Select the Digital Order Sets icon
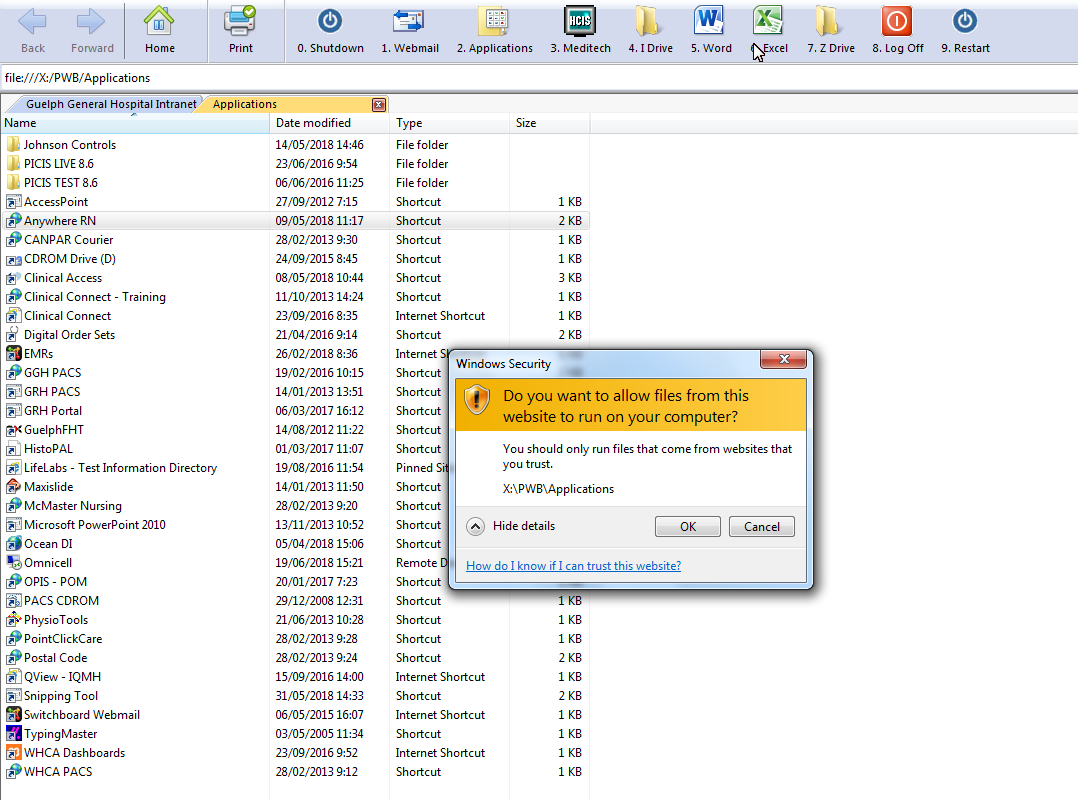Image resolution: width=1078 pixels, height=800 pixels. click(x=13, y=335)
